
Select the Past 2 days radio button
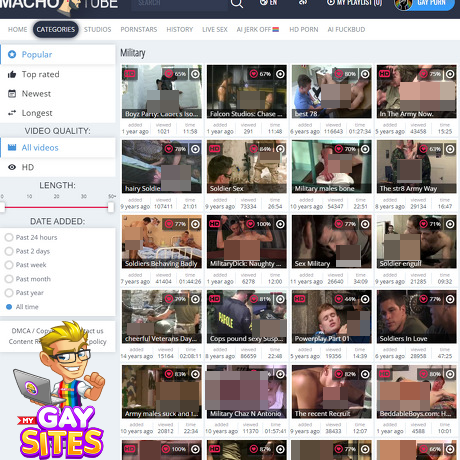point(9,251)
